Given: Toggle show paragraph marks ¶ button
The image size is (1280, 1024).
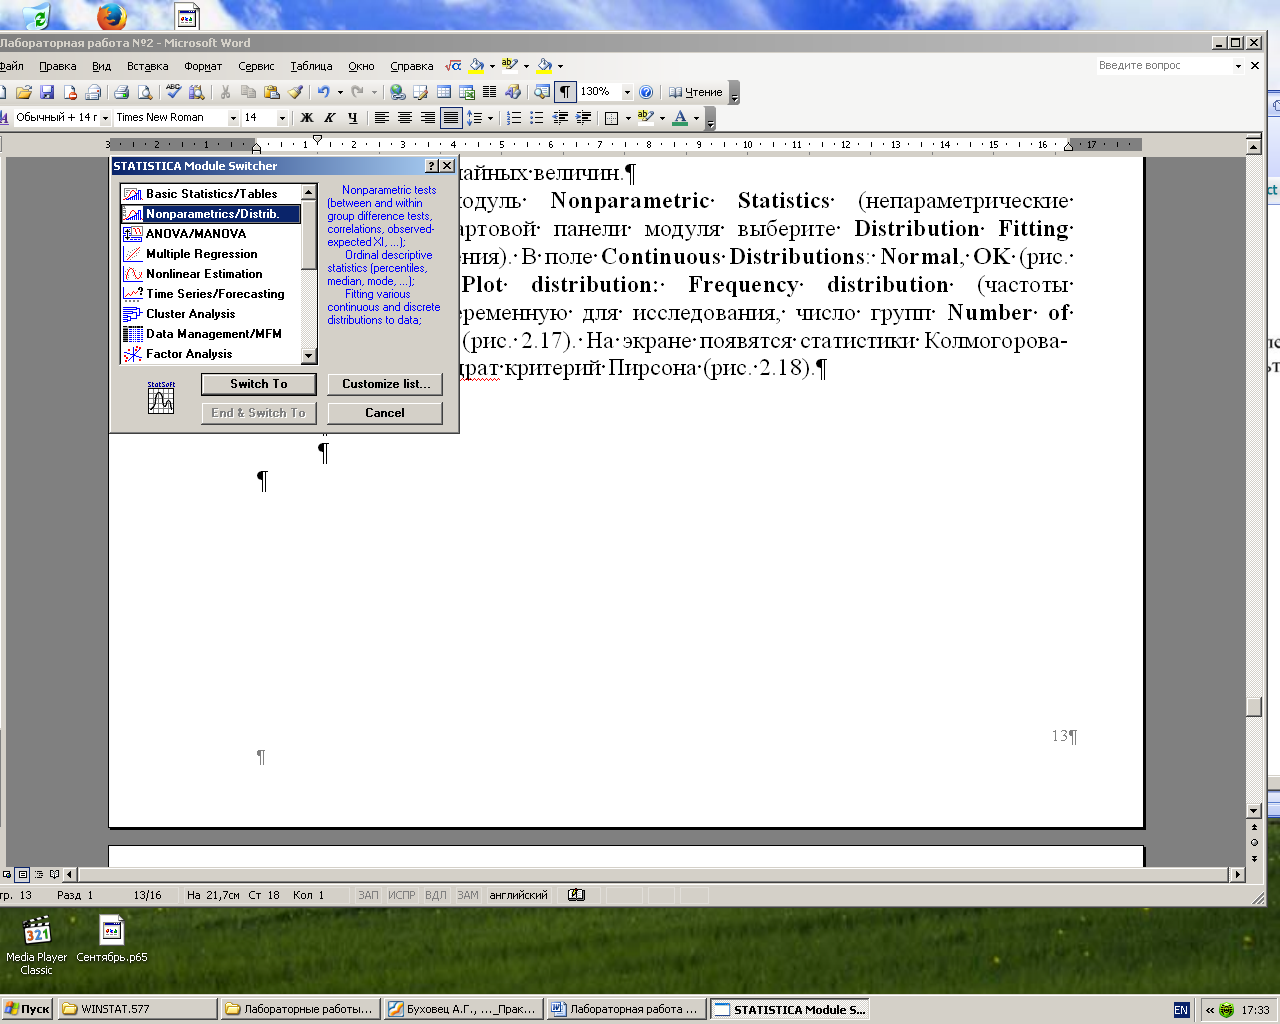Looking at the screenshot, I should [565, 92].
